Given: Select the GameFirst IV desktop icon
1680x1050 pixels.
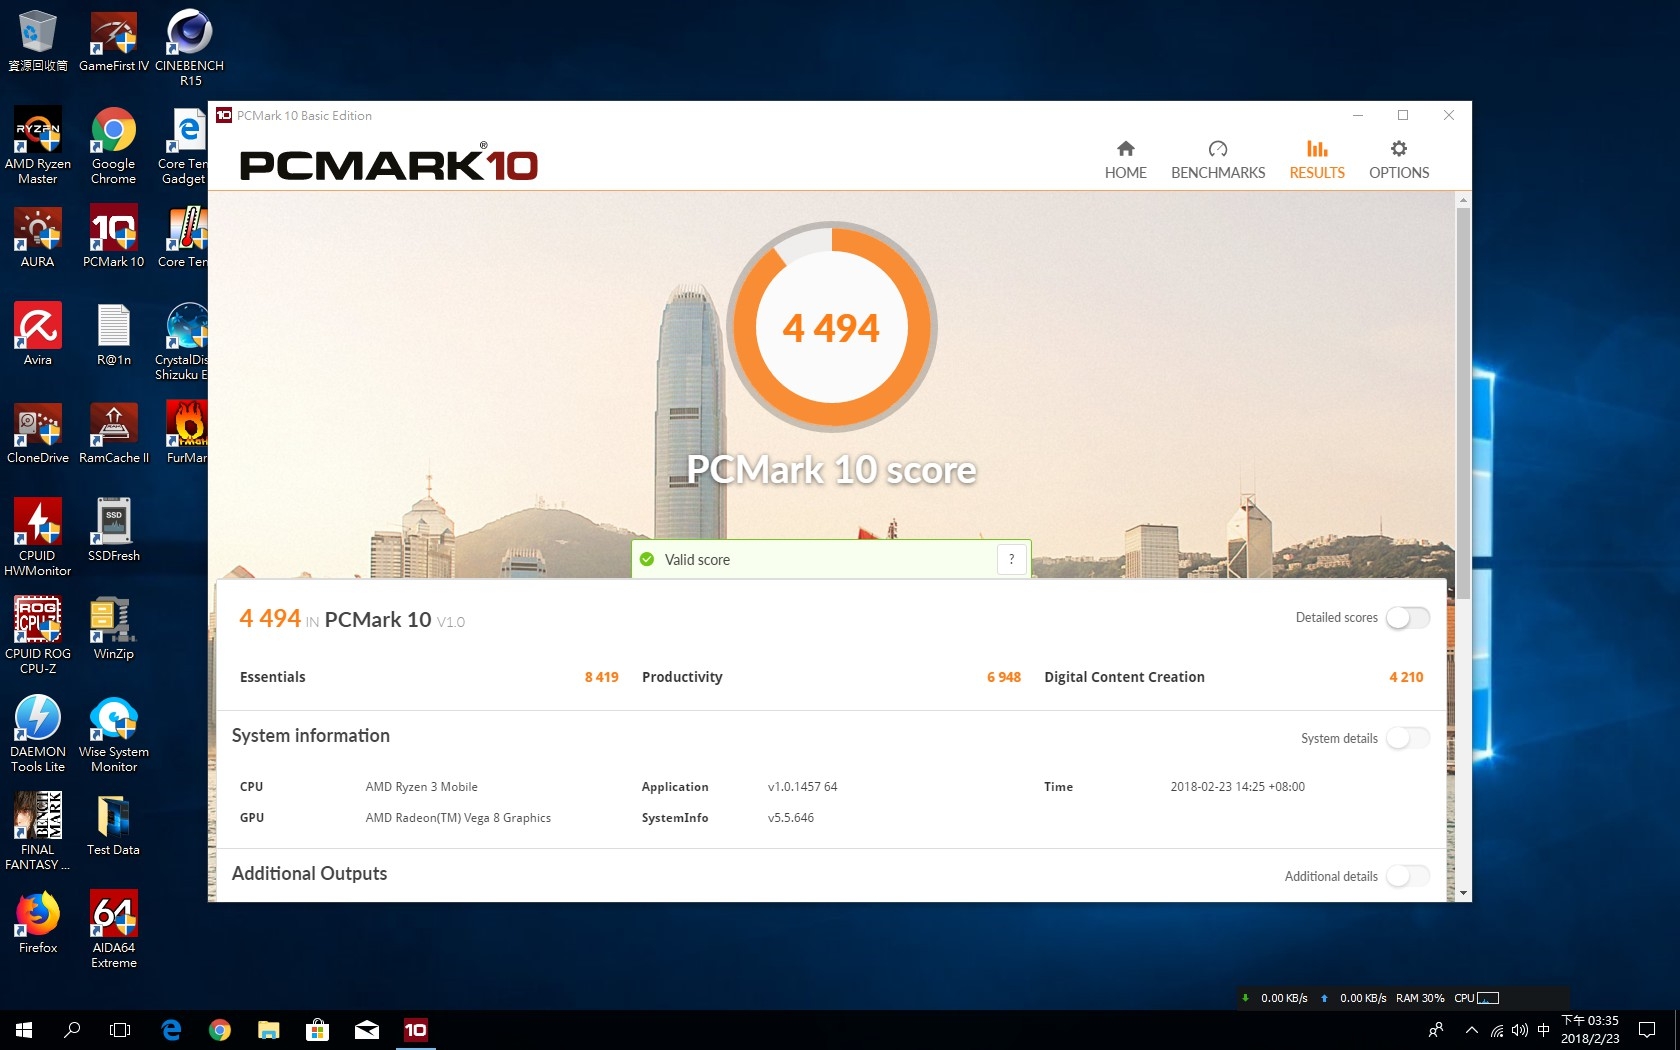Looking at the screenshot, I should pos(114,40).
